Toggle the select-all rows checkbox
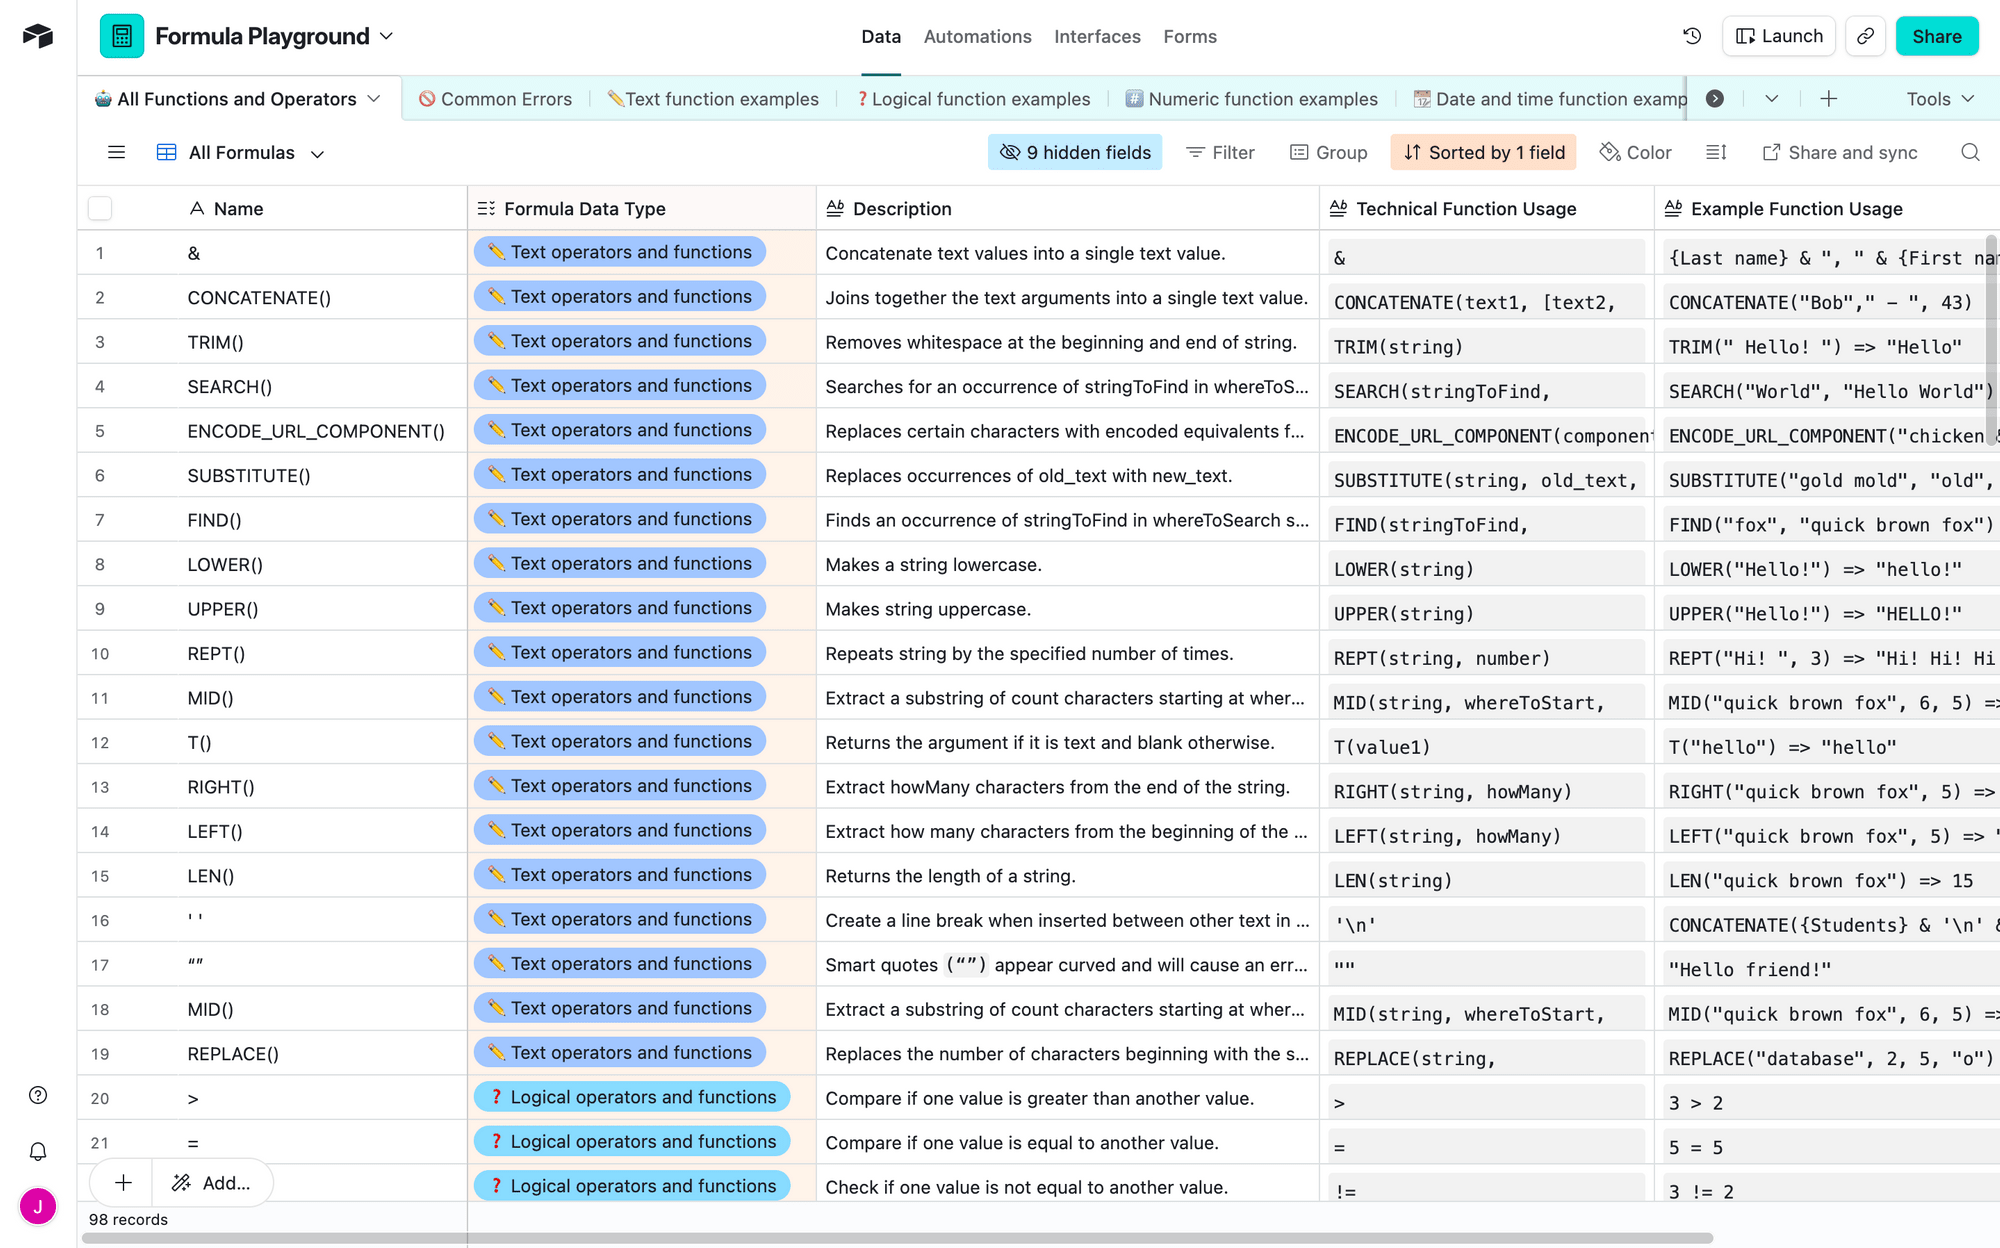 [100, 208]
